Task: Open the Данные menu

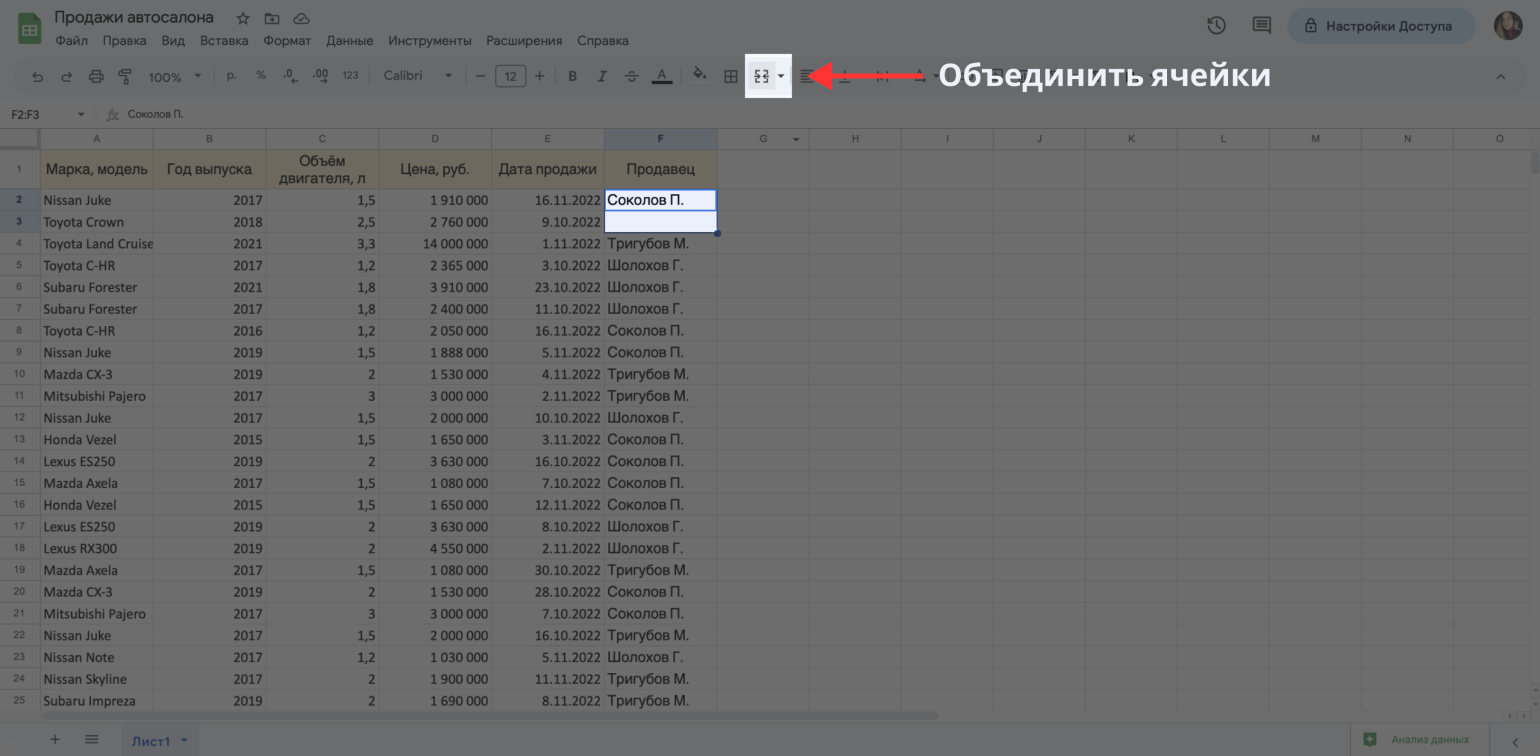Action: [349, 41]
